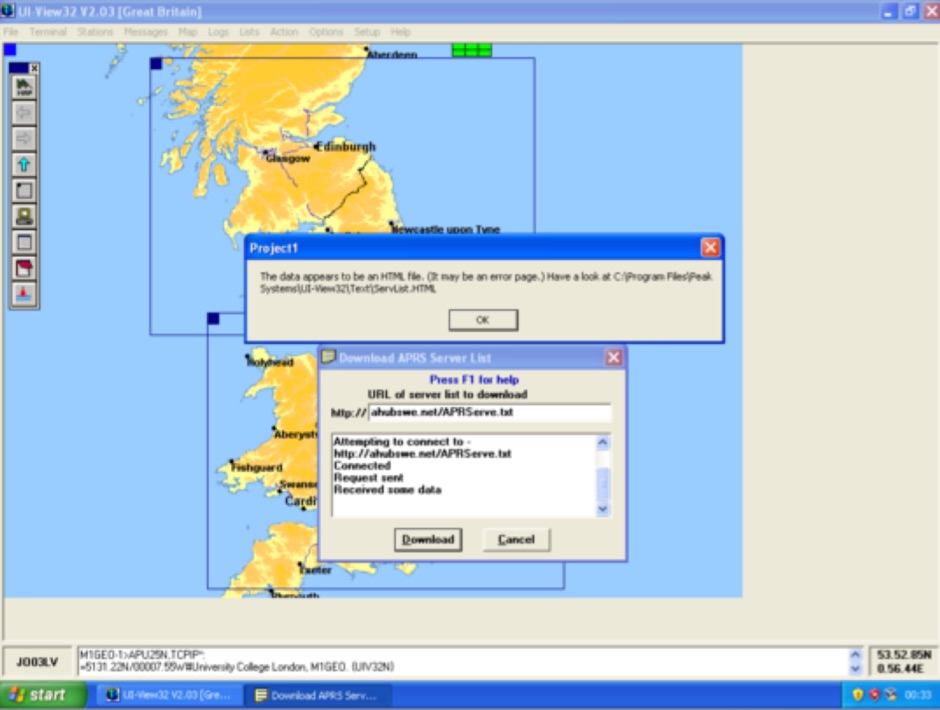Close the Download APRS Server List window
Image resolution: width=940 pixels, height=710 pixels.
tap(613, 357)
